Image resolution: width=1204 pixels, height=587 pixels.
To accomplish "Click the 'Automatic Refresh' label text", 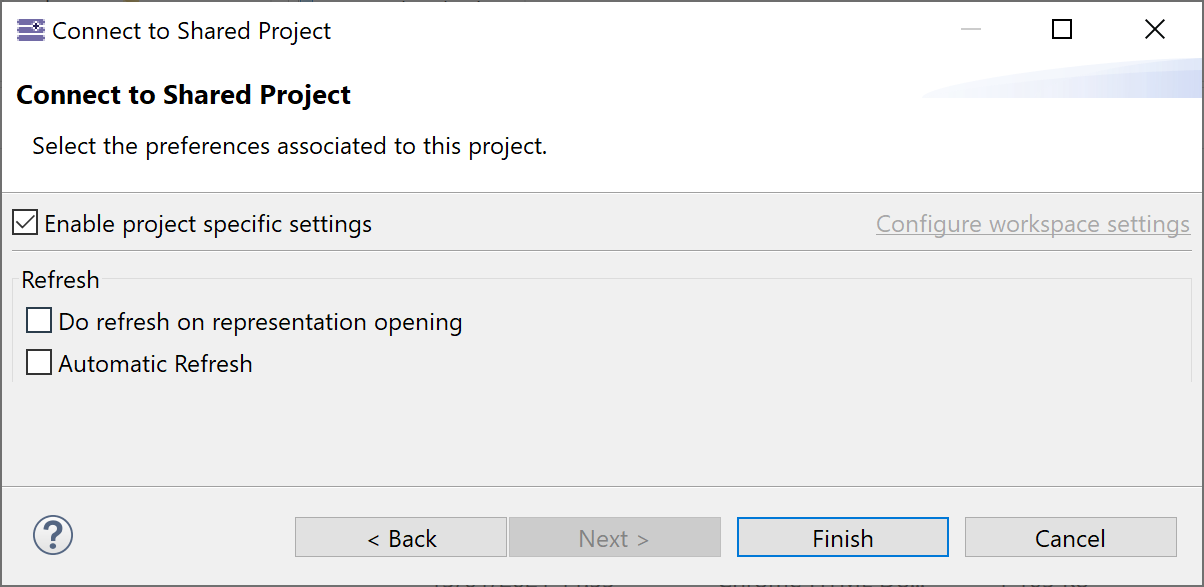I will (x=155, y=364).
